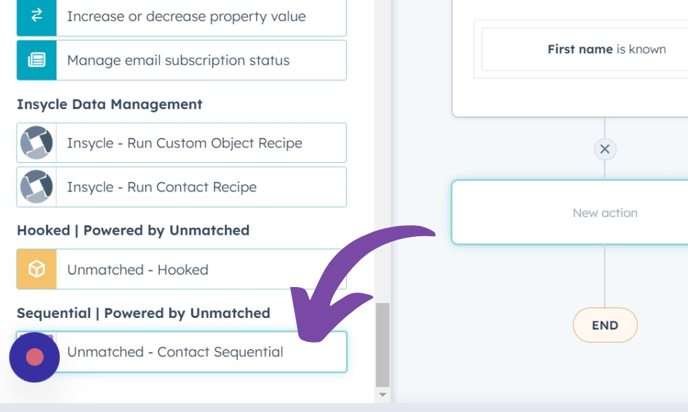This screenshot has height=412, width=688.
Task: Click the "Insycle Data Management" section heading
Action: (x=110, y=104)
